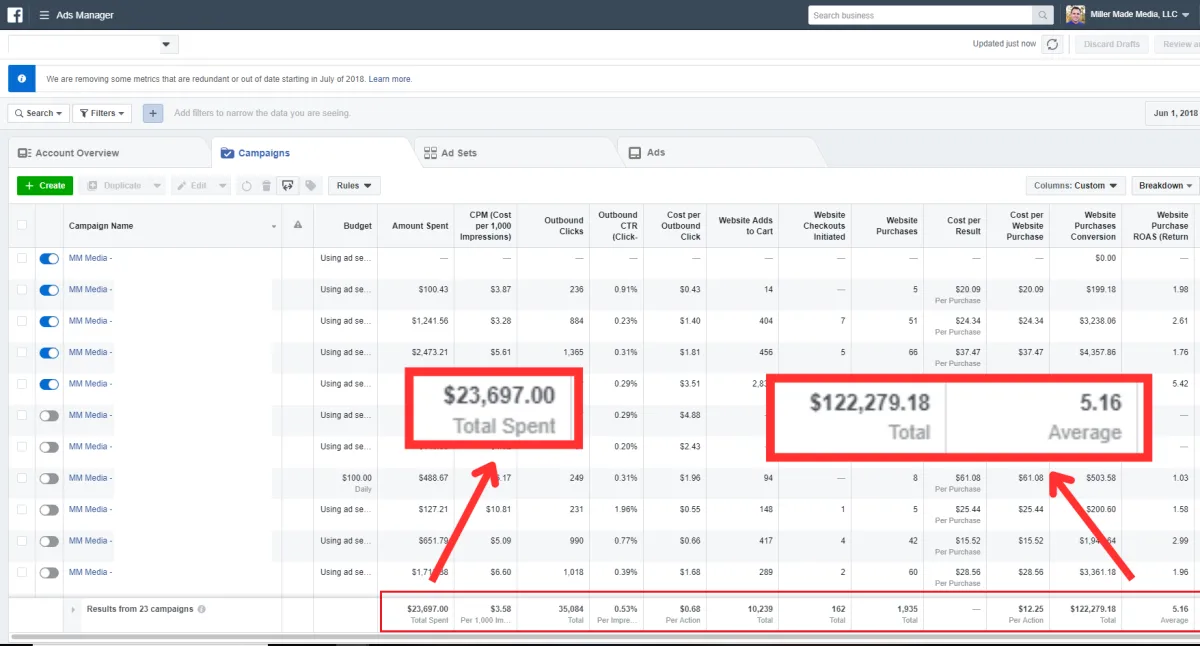
Task: Click the green Create button
Action: (x=45, y=186)
